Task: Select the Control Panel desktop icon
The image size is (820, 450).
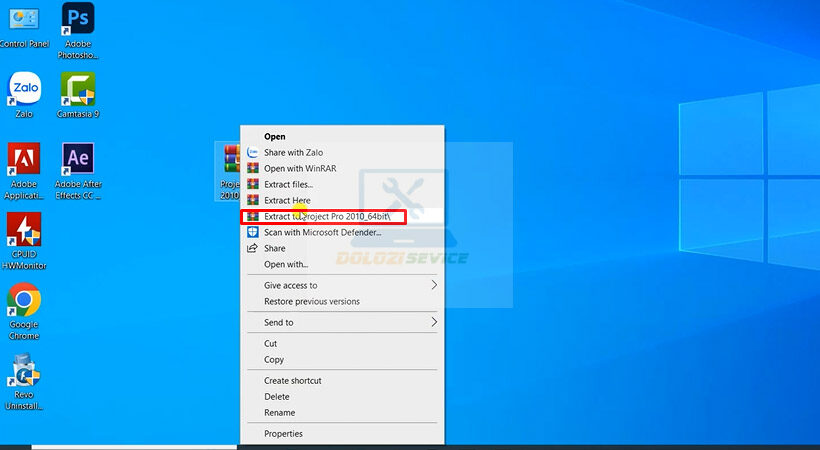Action: 24,20
